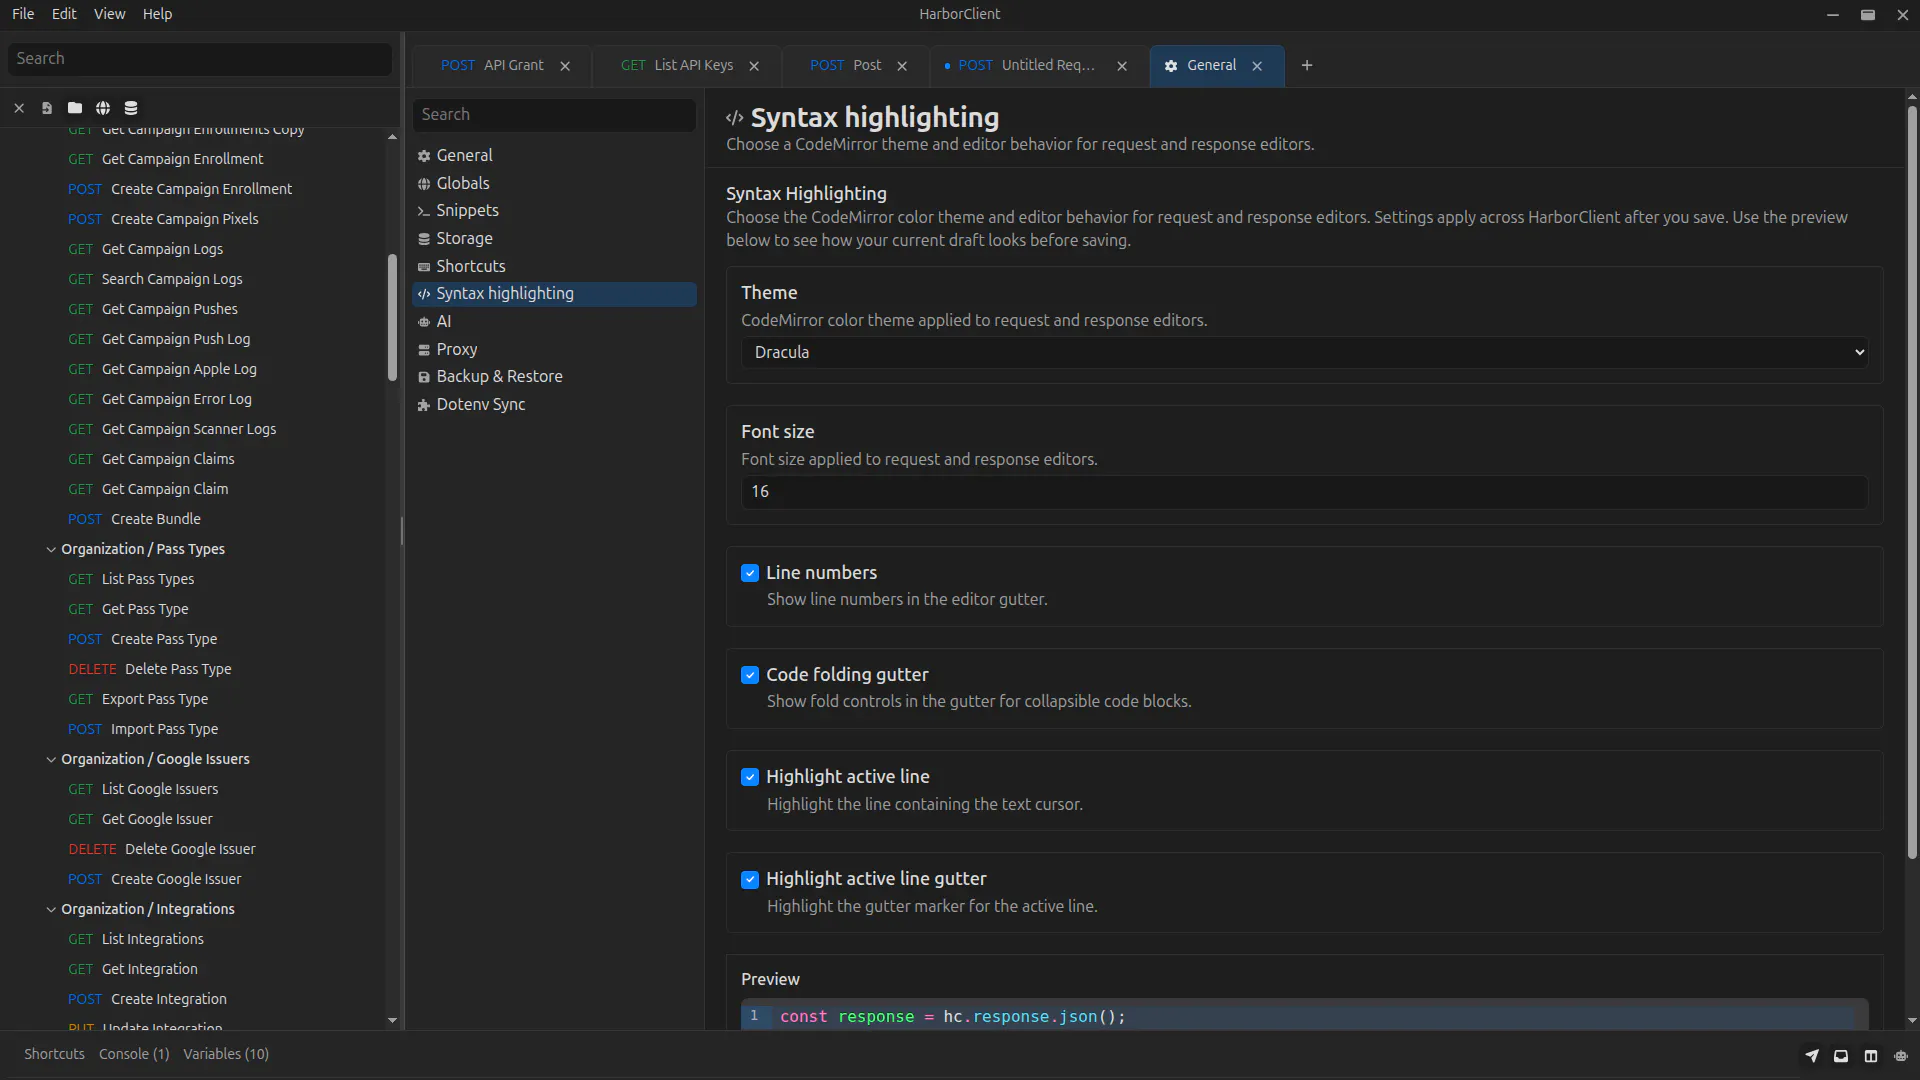
Task: Click the Font size input showing 16
Action: pyautogui.click(x=1304, y=492)
